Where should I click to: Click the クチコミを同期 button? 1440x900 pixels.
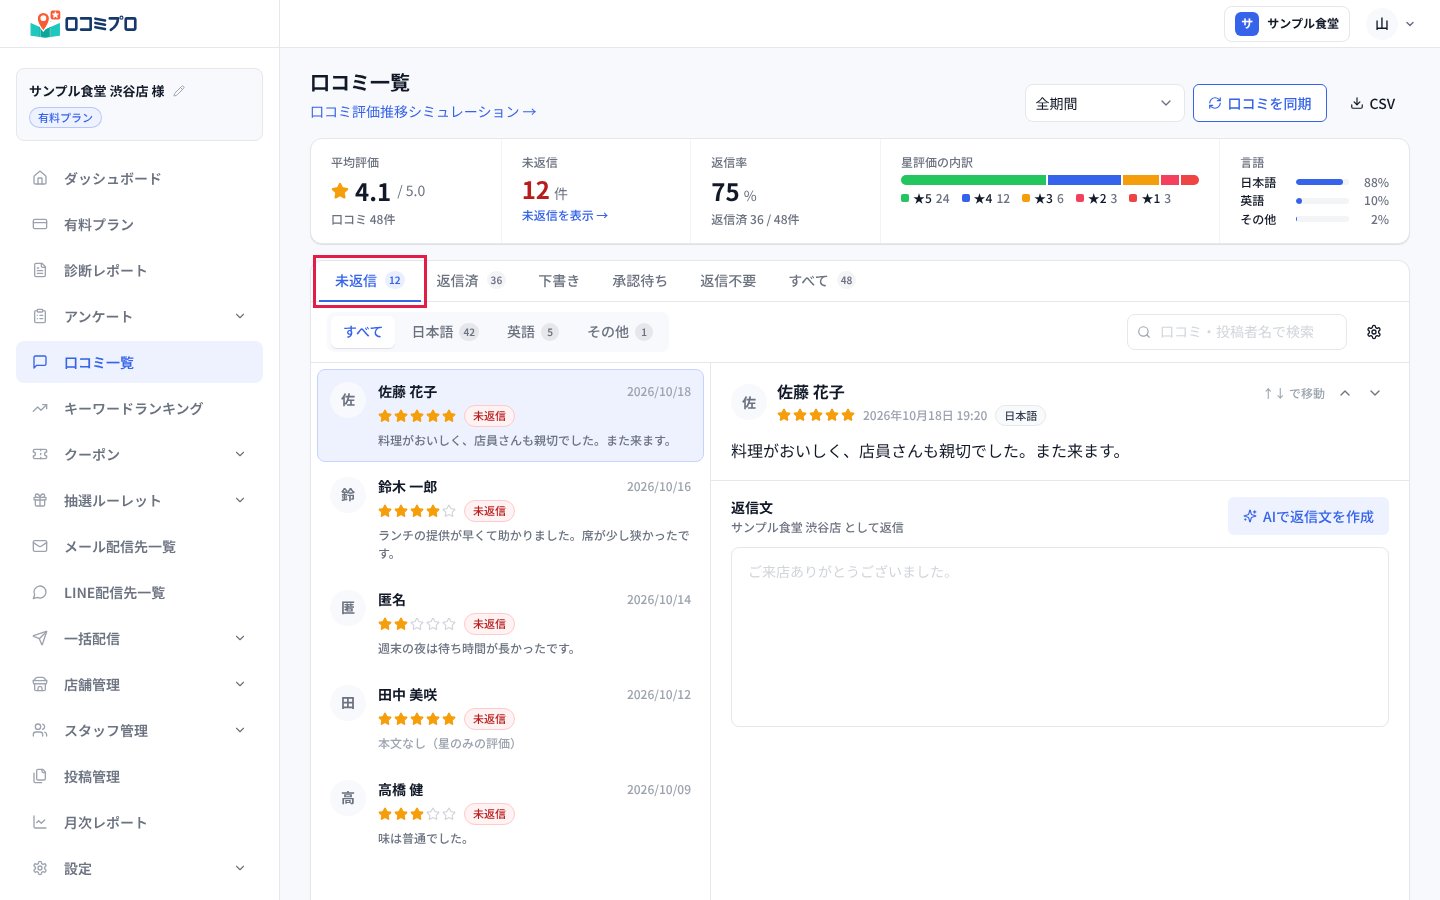pyautogui.click(x=1260, y=103)
